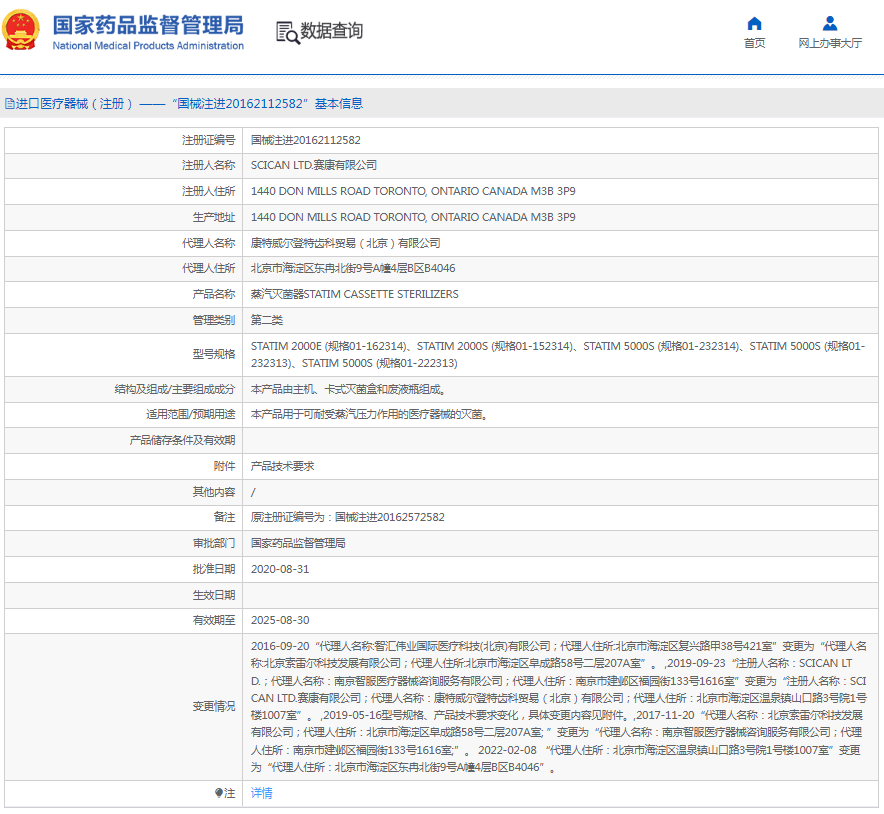Viewport: 884px width, 814px height.
Task: Click the 备注 row label
Action: pos(224,517)
